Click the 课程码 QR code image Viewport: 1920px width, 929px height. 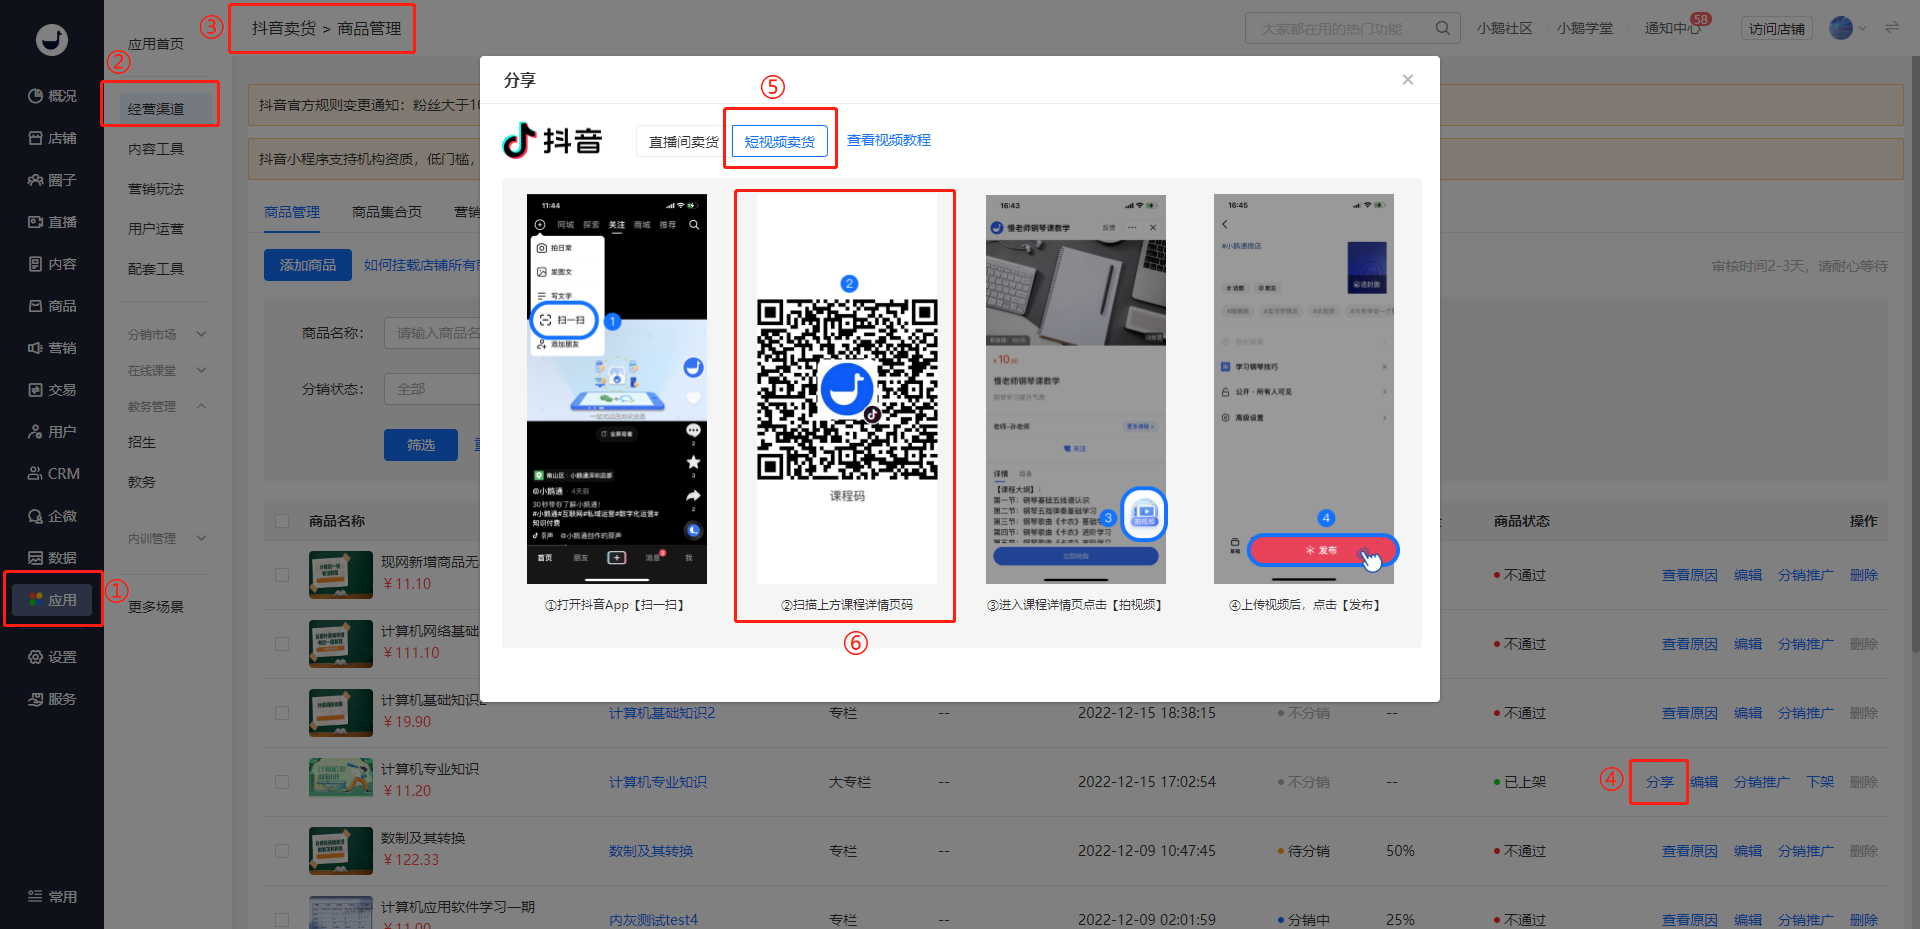847,390
